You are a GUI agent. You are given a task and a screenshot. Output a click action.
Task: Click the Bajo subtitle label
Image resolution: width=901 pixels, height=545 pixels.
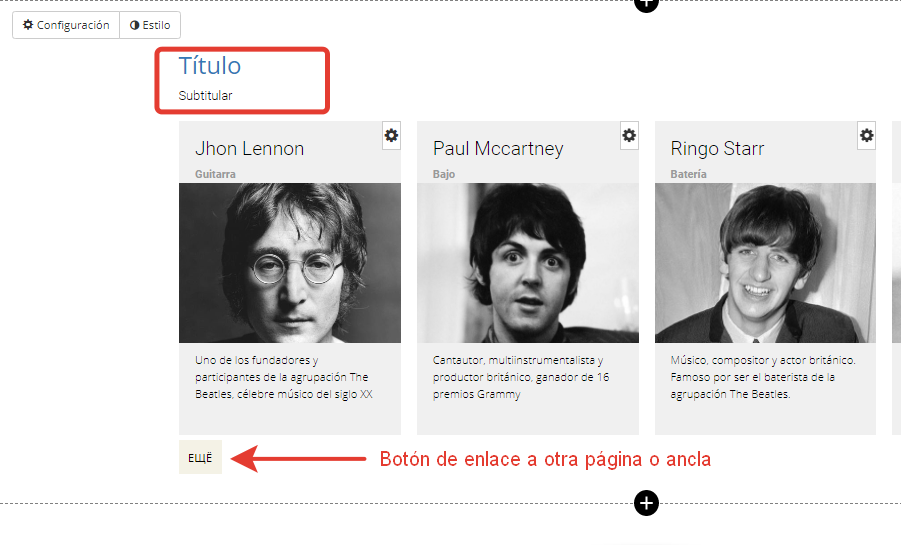[444, 174]
